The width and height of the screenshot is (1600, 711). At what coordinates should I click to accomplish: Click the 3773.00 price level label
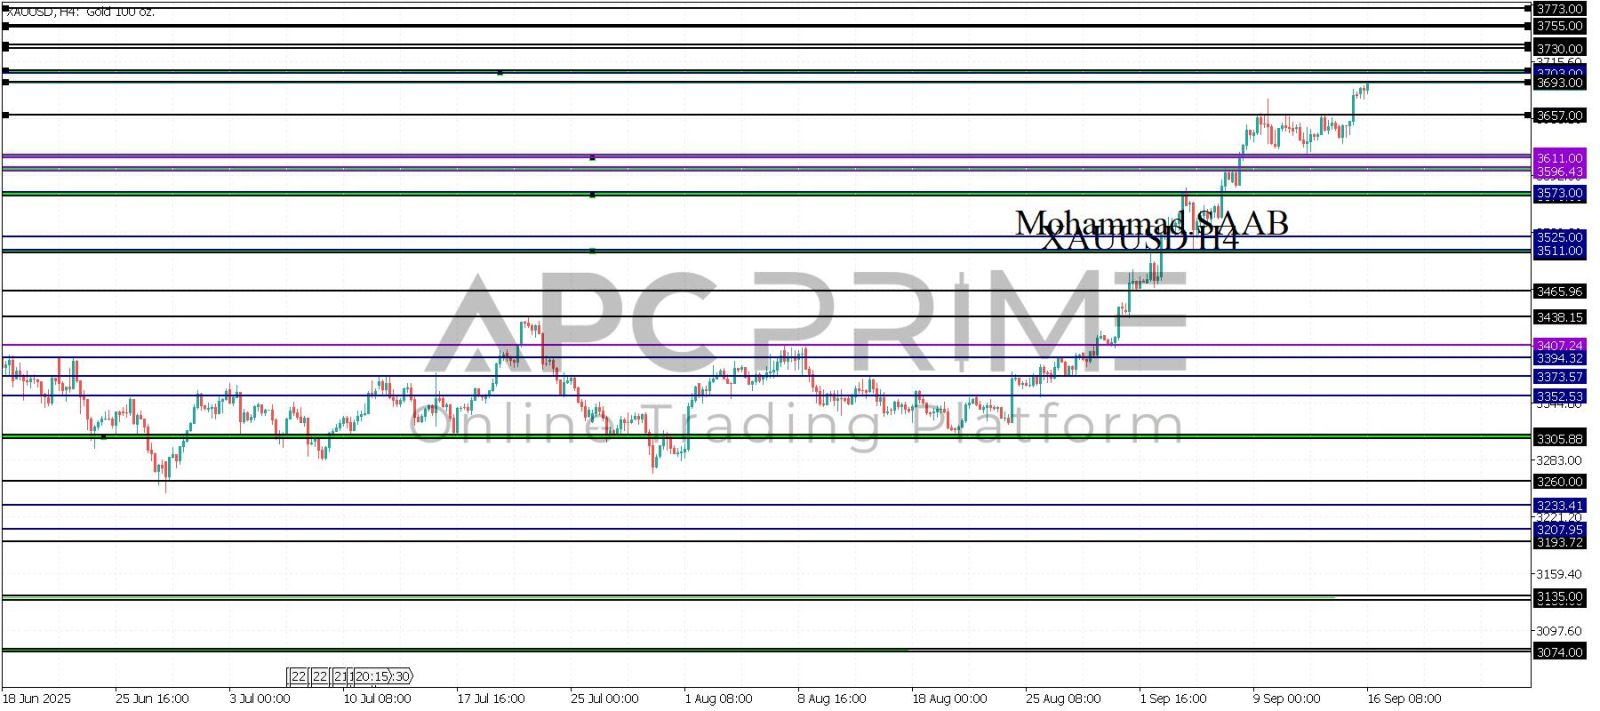pyautogui.click(x=1559, y=8)
